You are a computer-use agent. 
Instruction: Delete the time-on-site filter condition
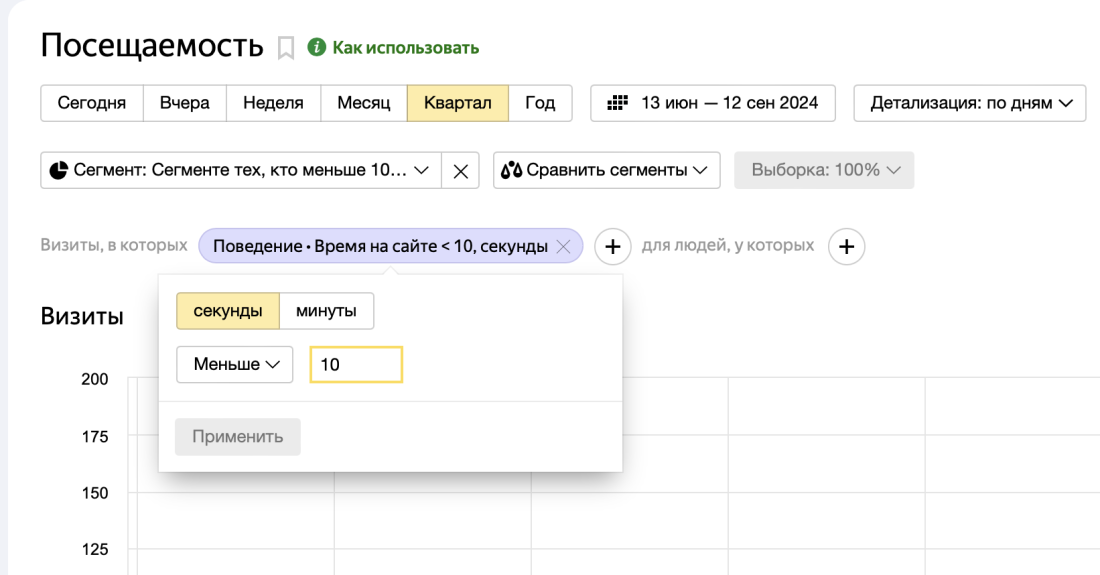[x=563, y=246]
